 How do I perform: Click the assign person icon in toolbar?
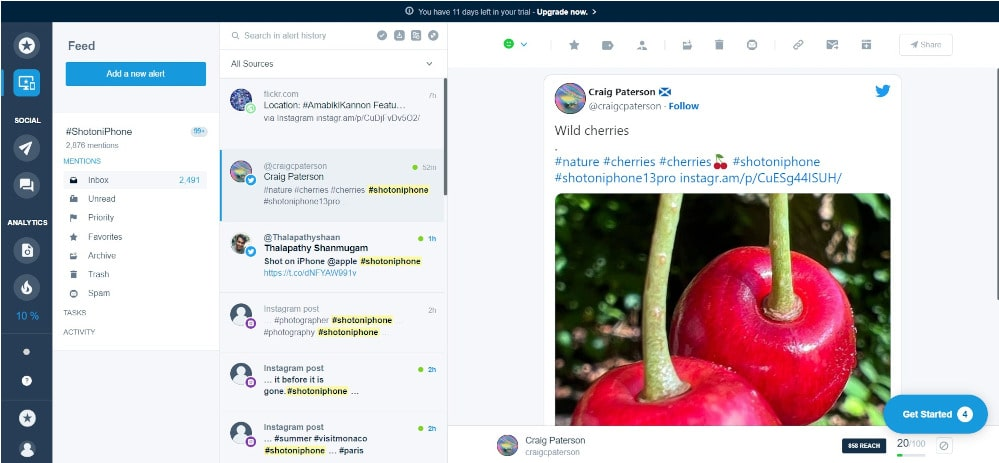642,45
